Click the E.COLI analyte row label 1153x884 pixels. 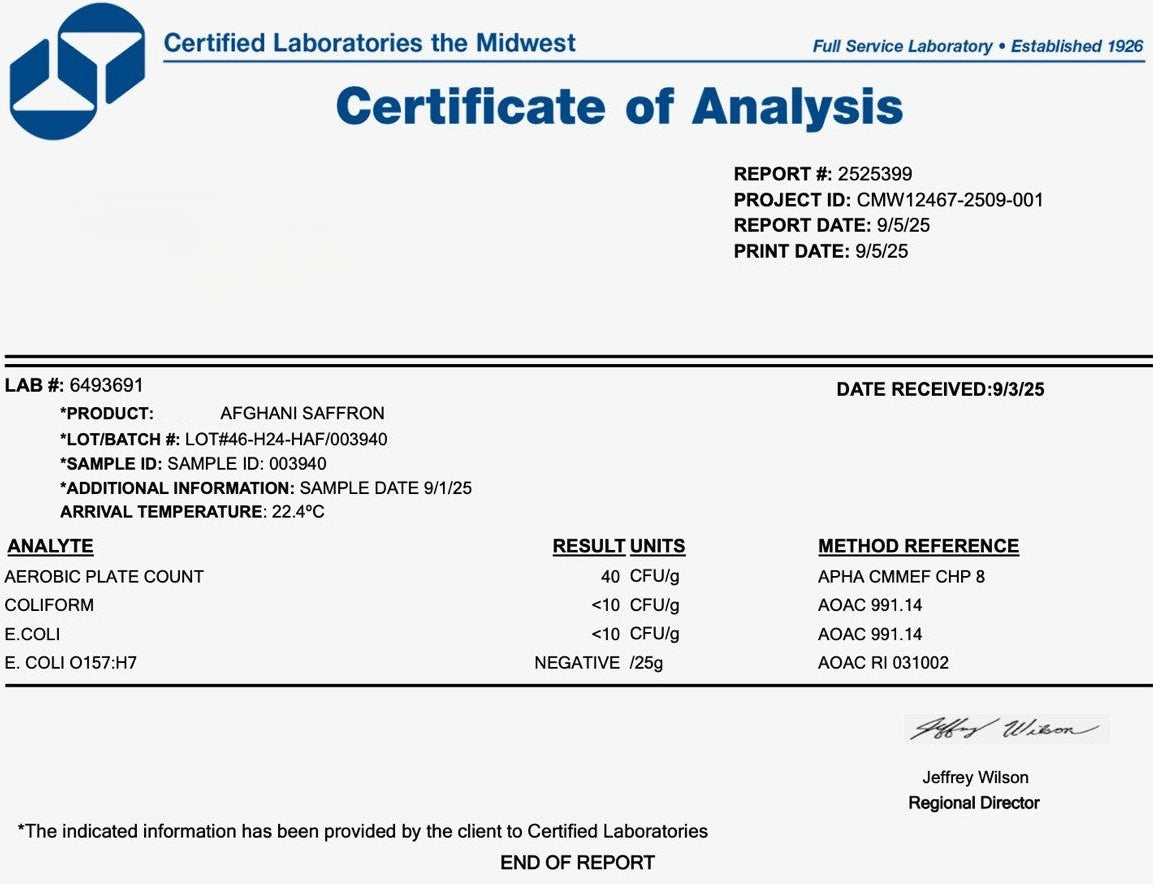pyautogui.click(x=32, y=634)
